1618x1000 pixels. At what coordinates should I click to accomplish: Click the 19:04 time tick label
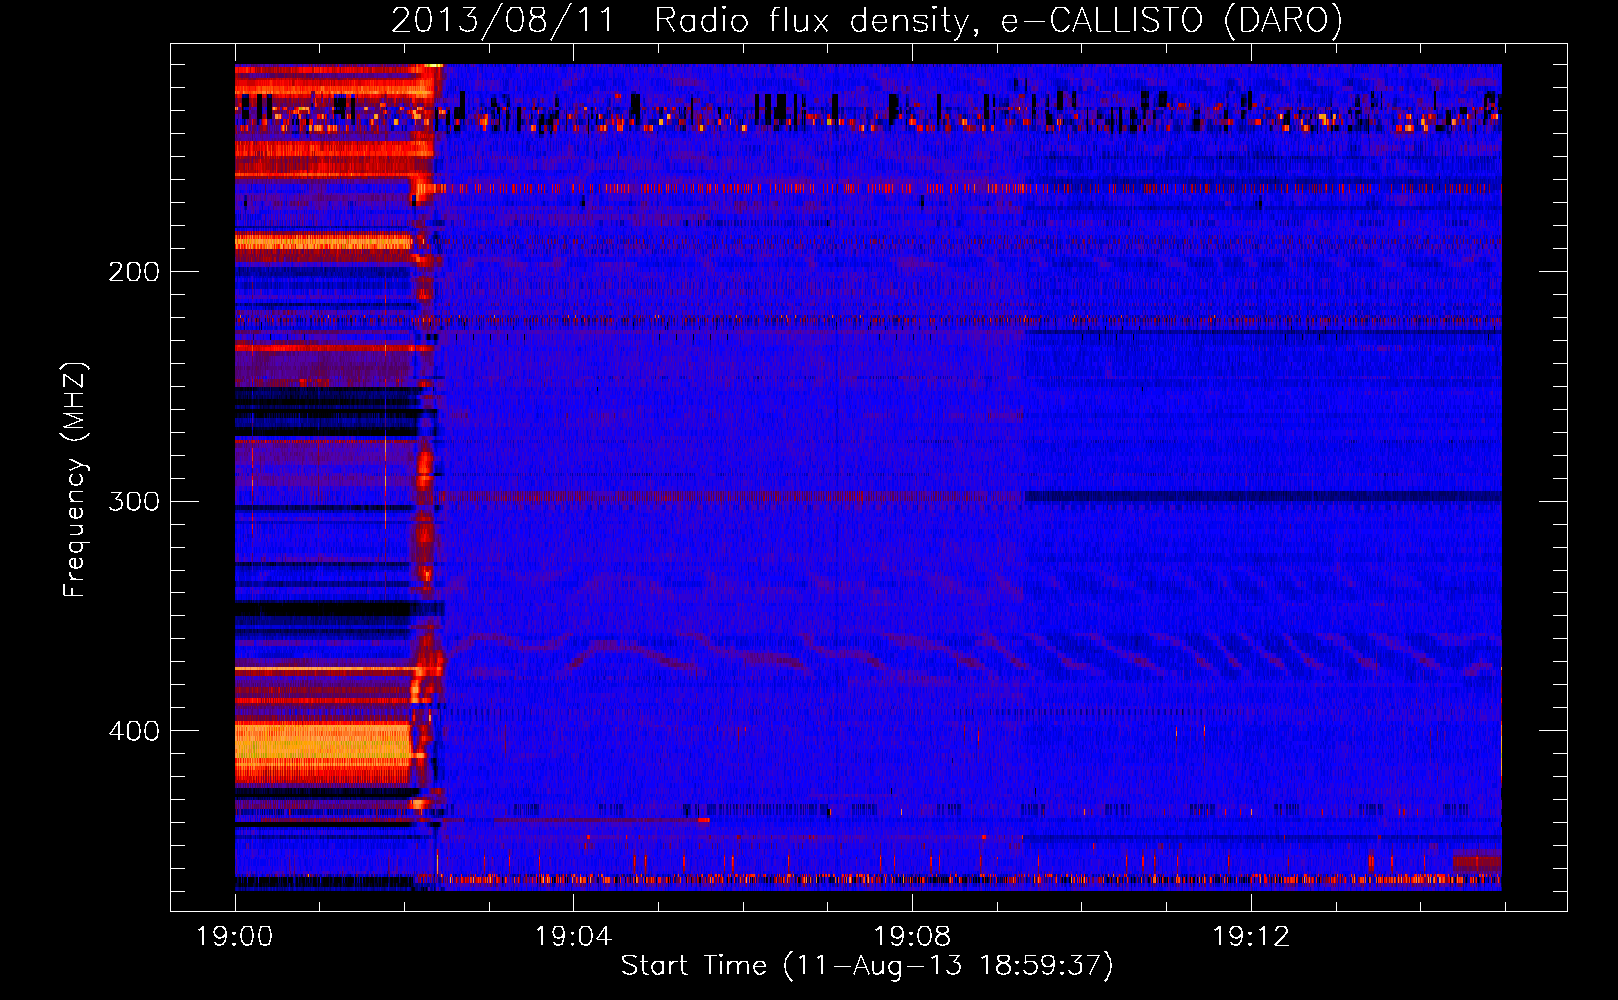click(x=573, y=937)
